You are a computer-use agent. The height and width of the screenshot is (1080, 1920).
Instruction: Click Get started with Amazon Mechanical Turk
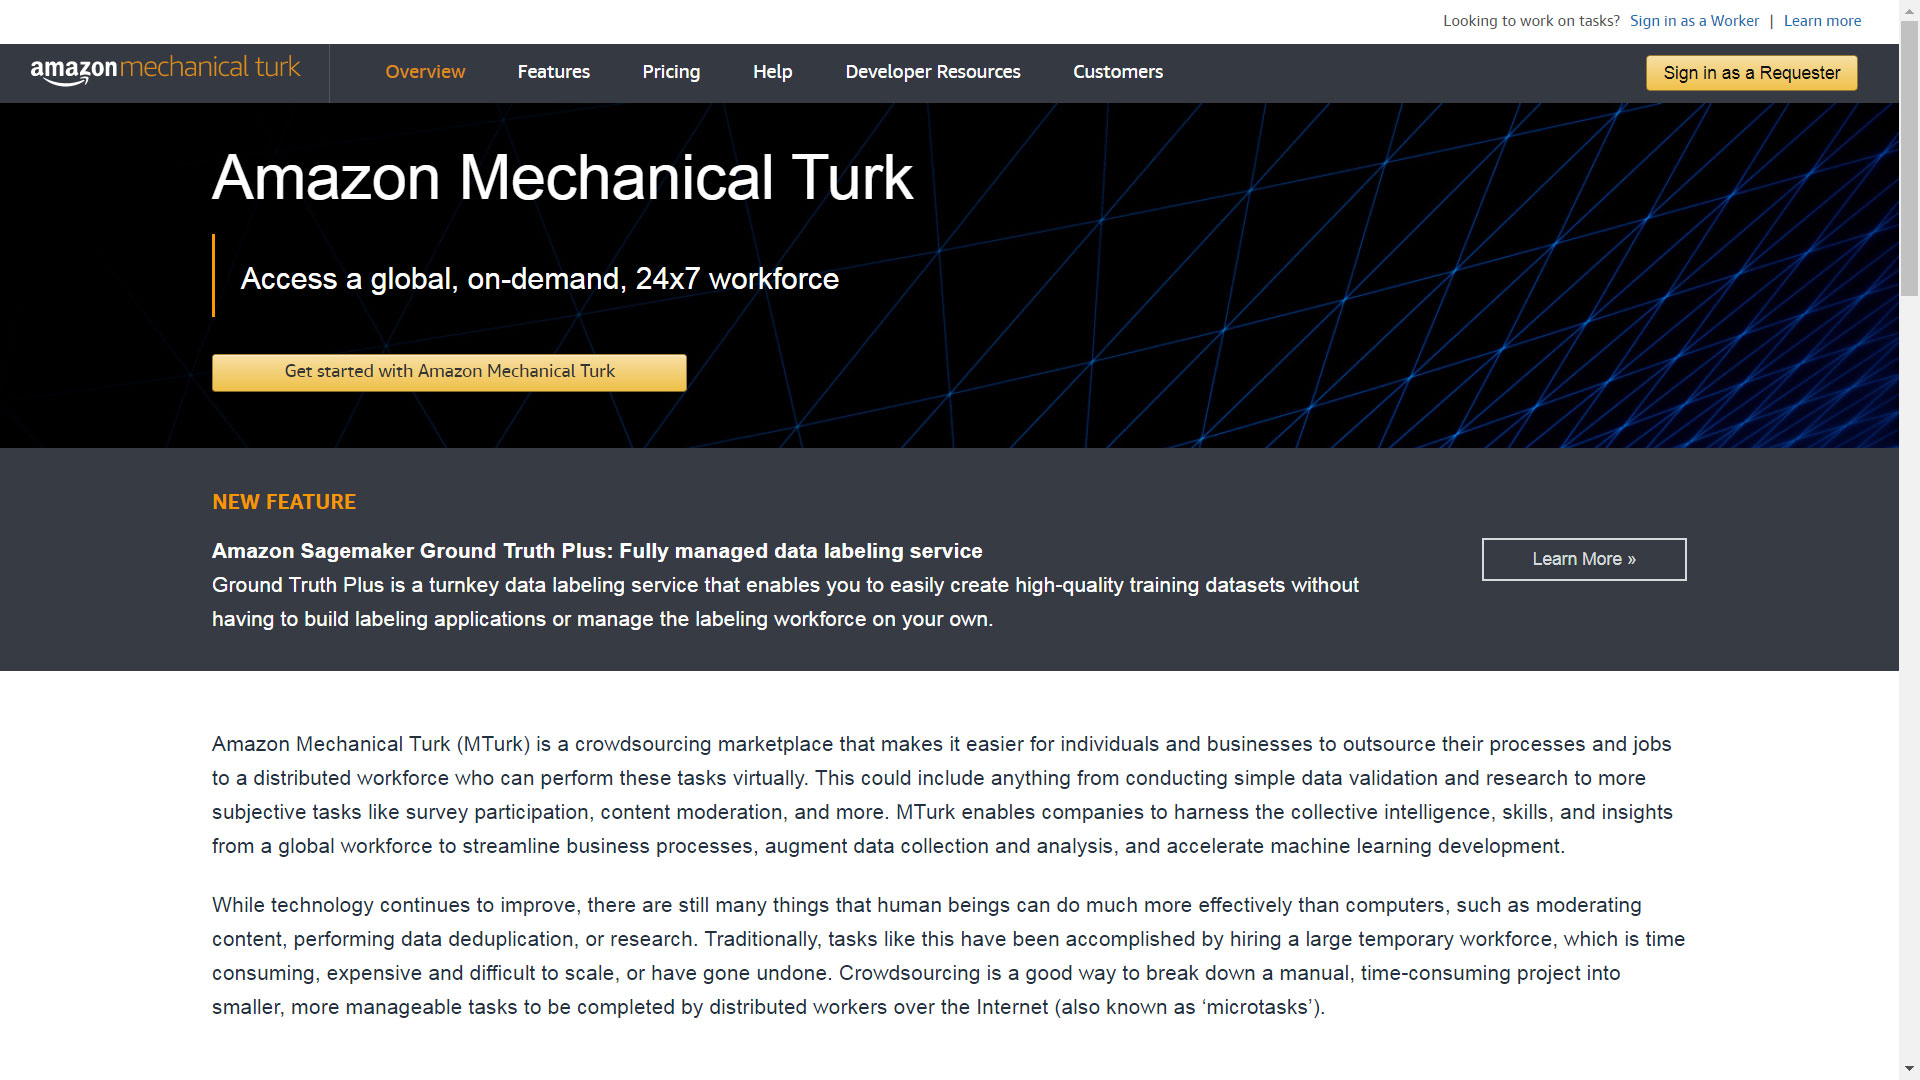click(449, 372)
